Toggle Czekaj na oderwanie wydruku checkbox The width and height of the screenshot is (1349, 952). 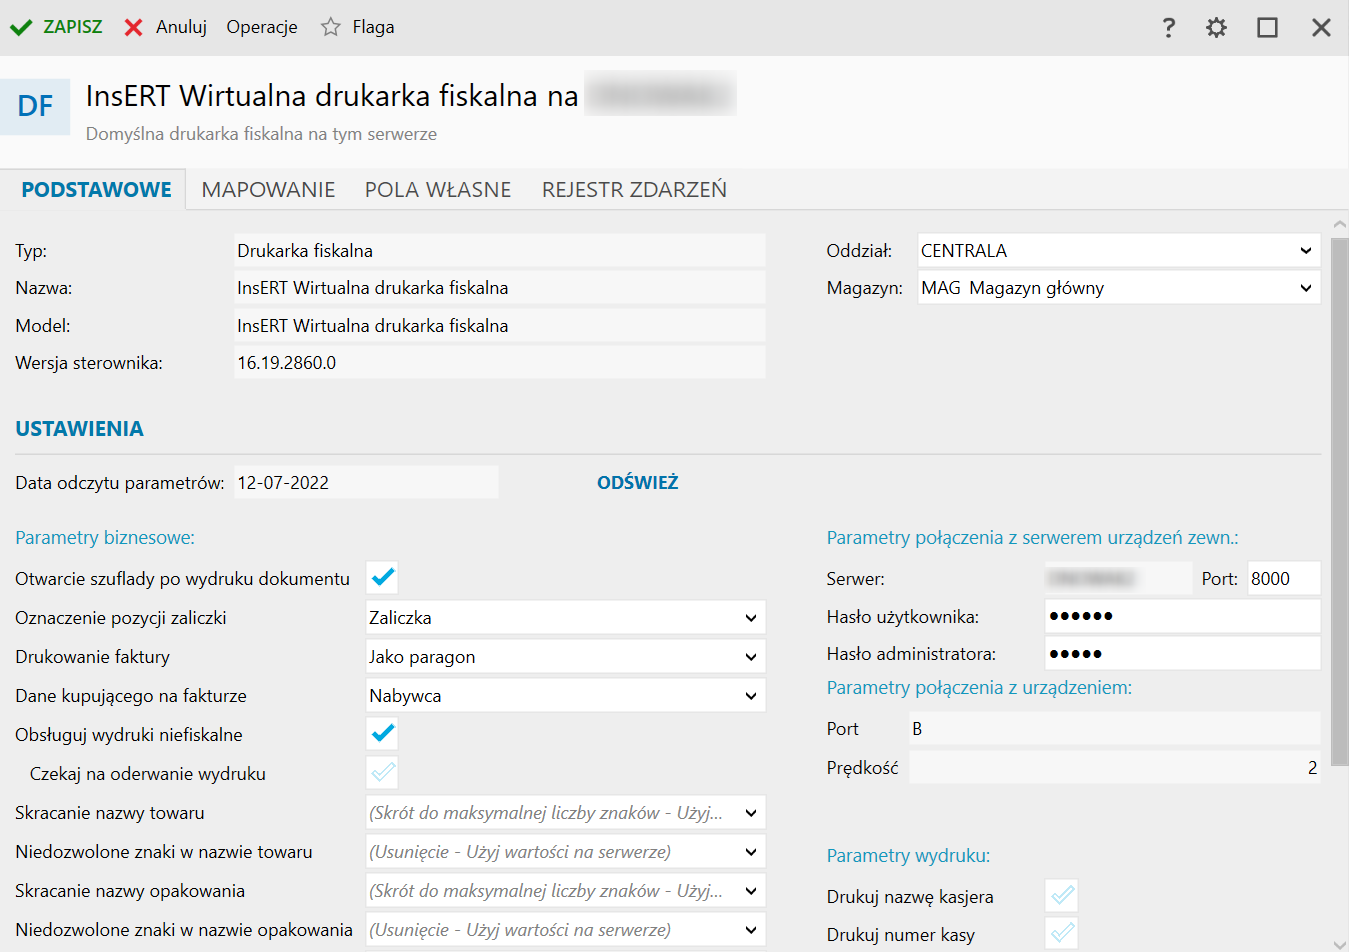382,773
